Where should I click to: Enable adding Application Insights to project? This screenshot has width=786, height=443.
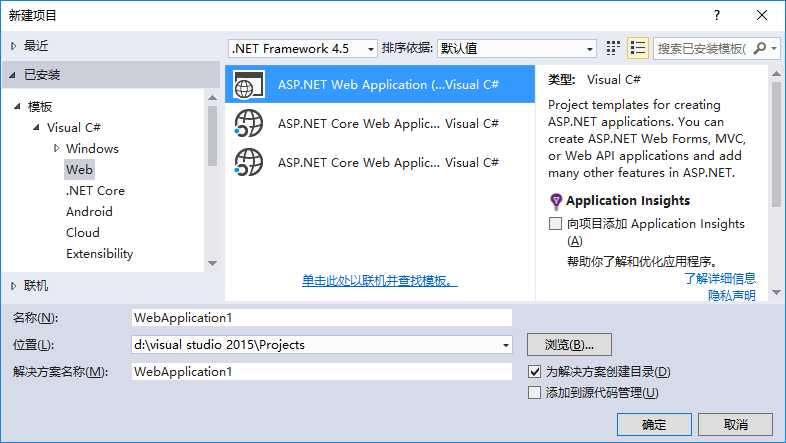[555, 224]
